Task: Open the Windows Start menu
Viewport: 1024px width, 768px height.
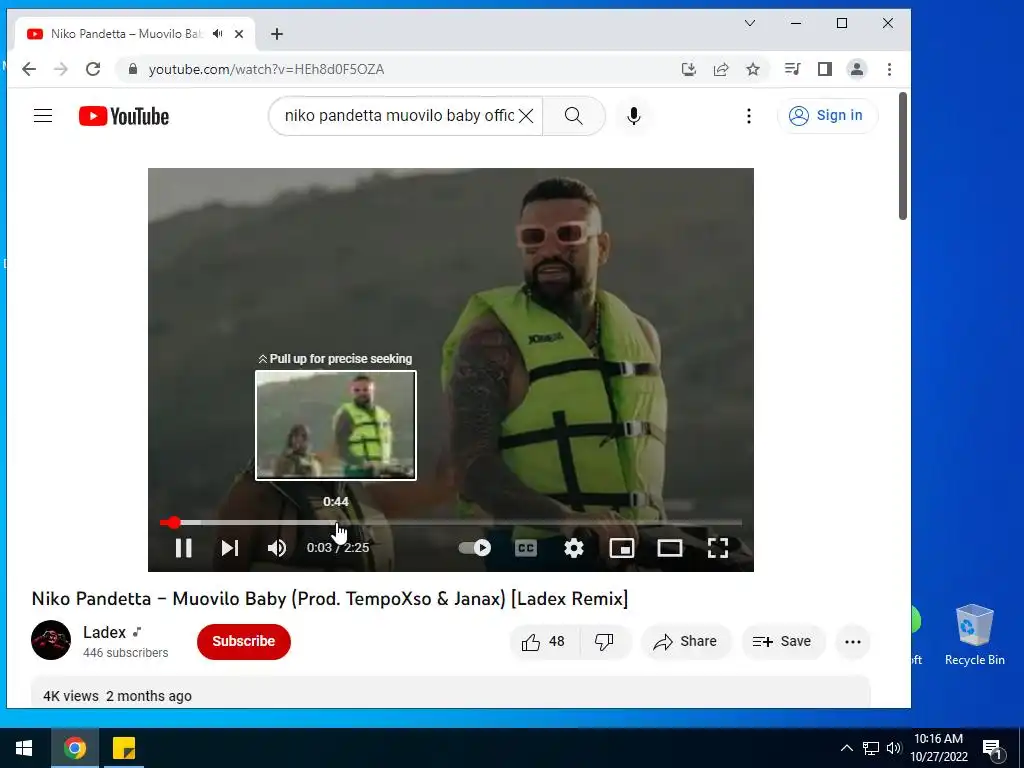Action: coord(24,748)
